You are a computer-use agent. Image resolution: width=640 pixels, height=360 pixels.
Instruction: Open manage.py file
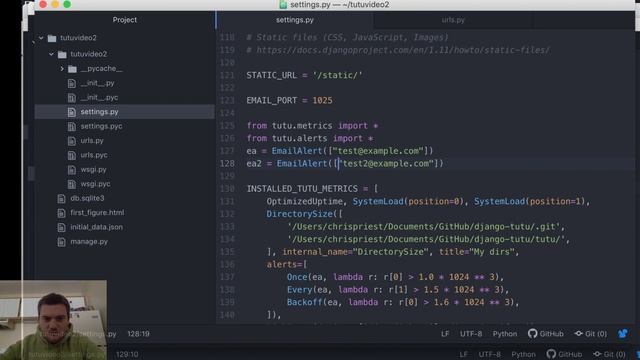89,242
